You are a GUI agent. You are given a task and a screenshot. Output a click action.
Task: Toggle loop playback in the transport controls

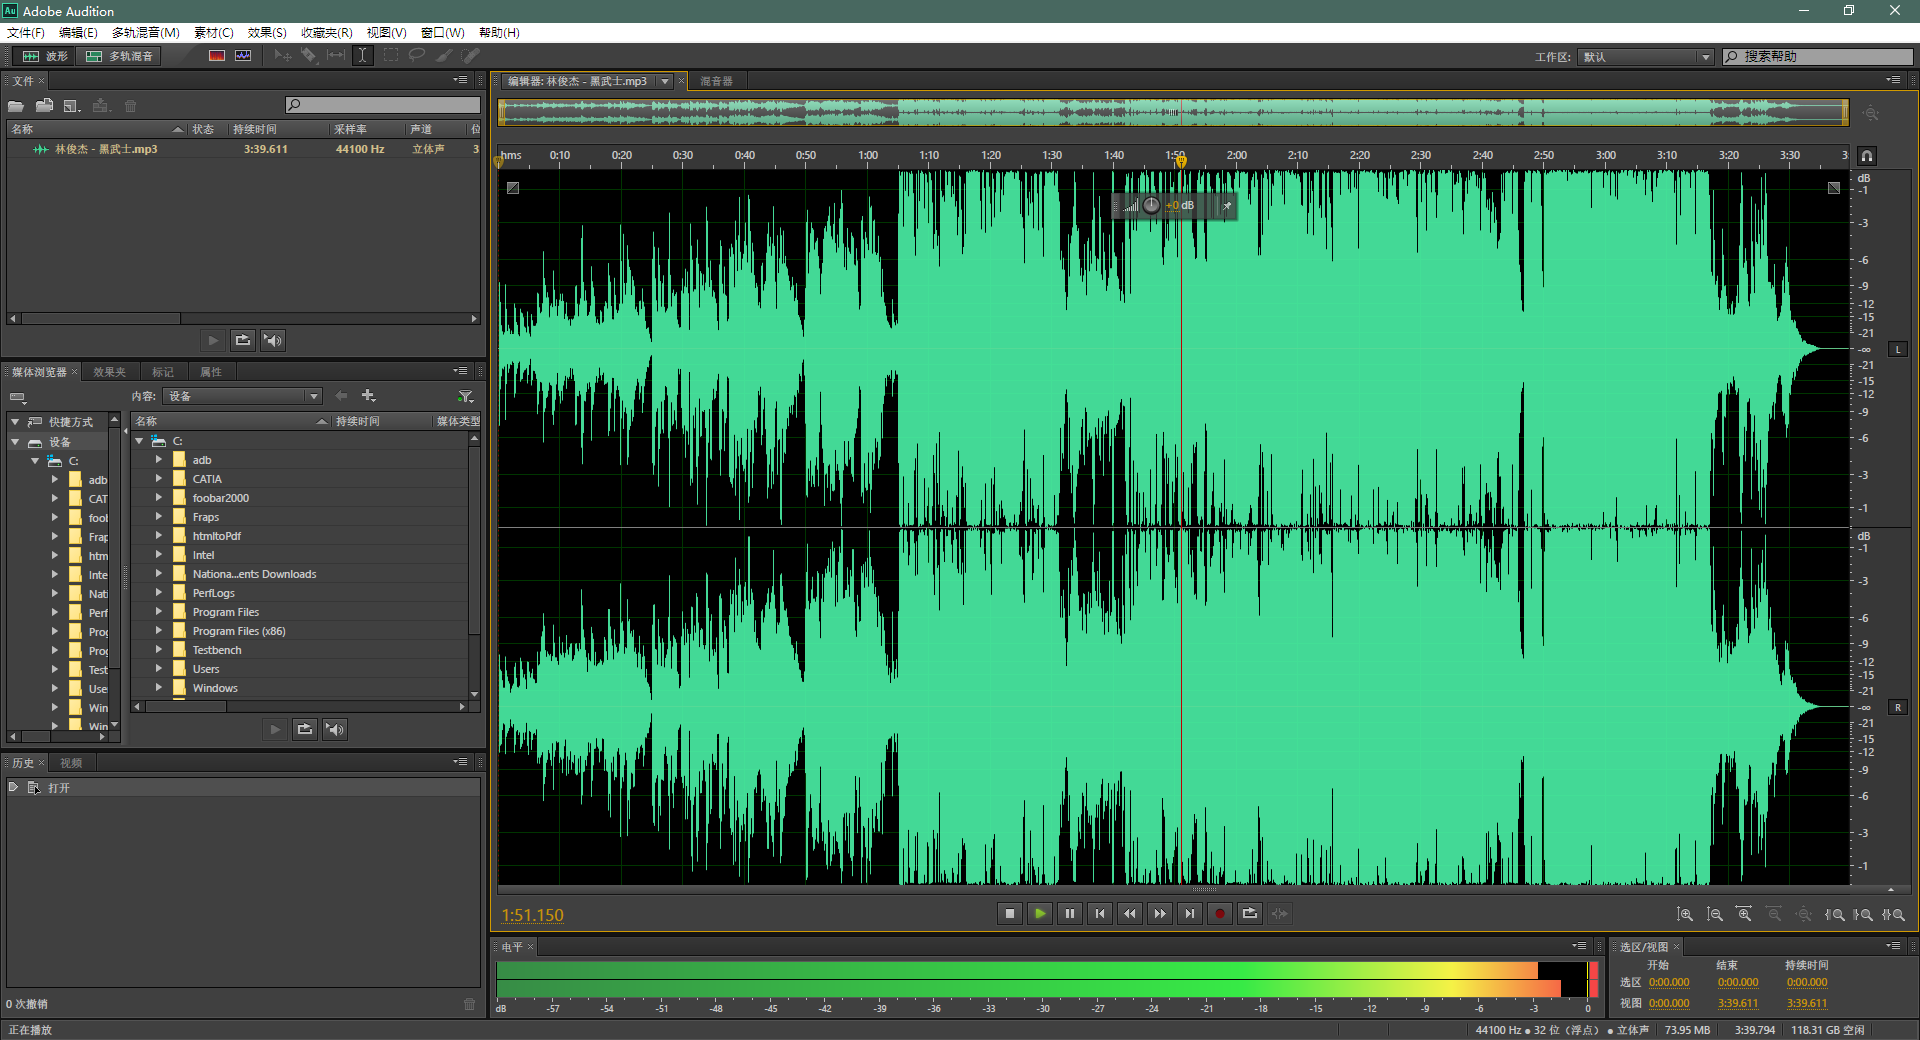point(1249,913)
